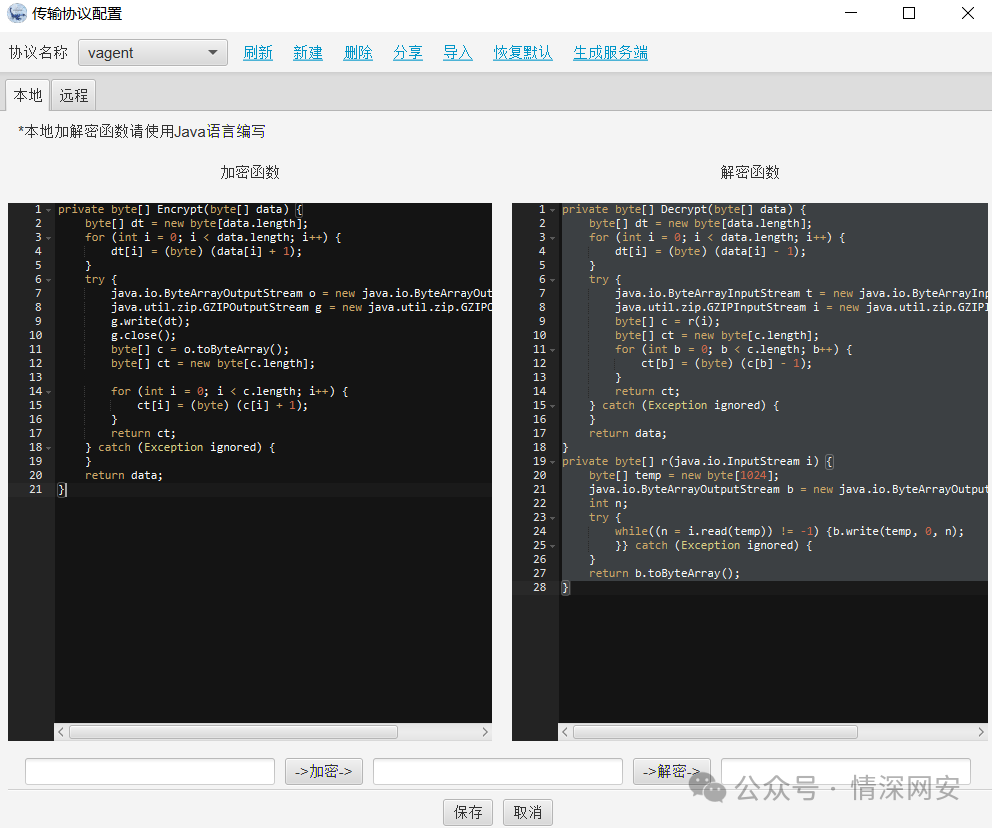Switch to the 远程 tab
992x828 pixels.
(x=73, y=96)
